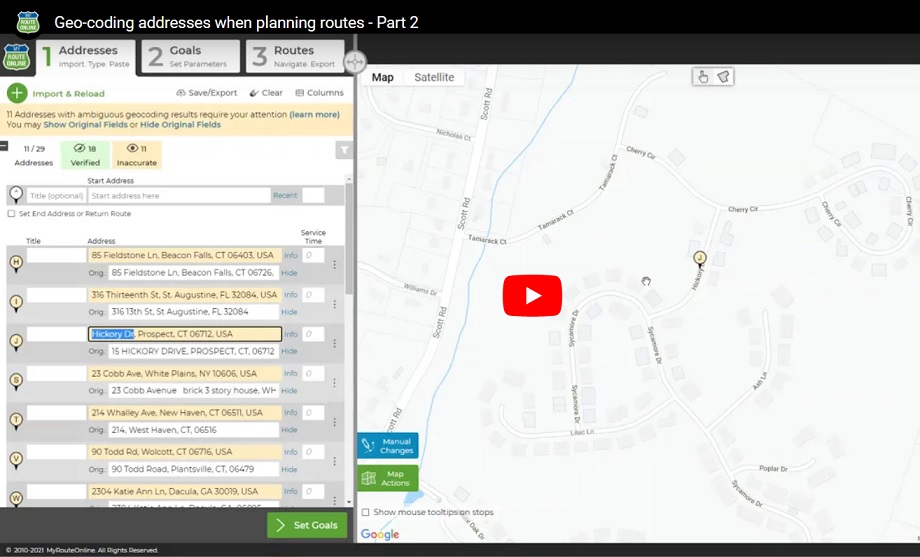Click the V stop marker icon

16,460
